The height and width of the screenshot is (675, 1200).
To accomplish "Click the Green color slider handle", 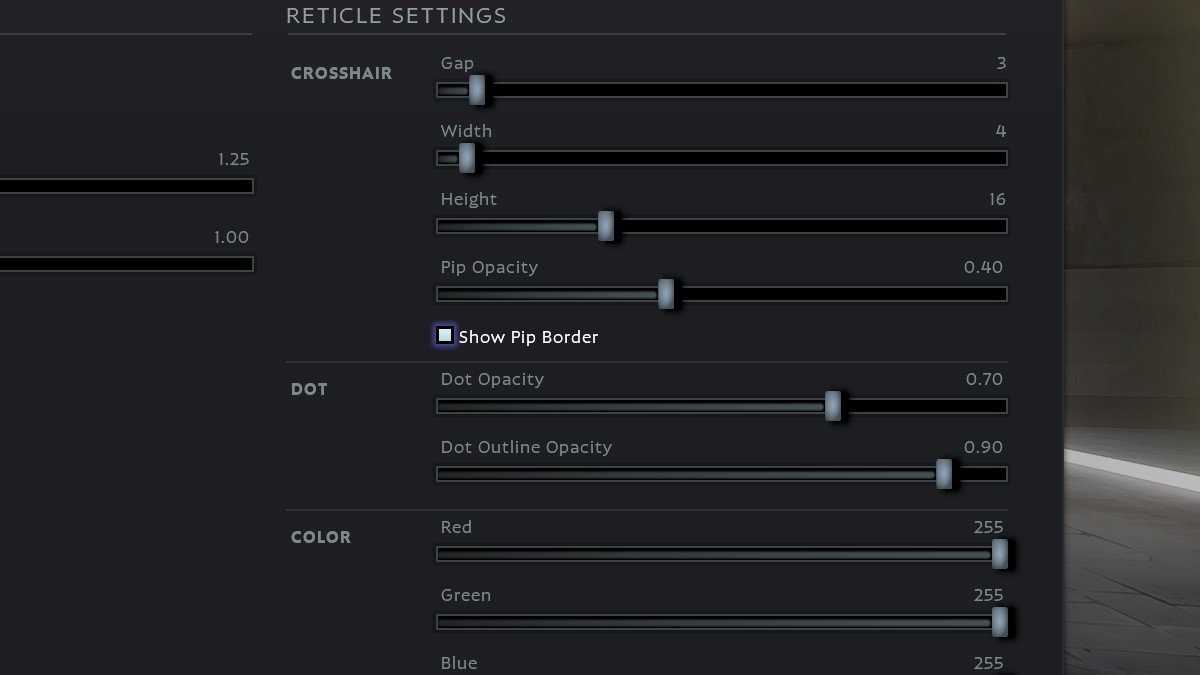I will [1002, 621].
